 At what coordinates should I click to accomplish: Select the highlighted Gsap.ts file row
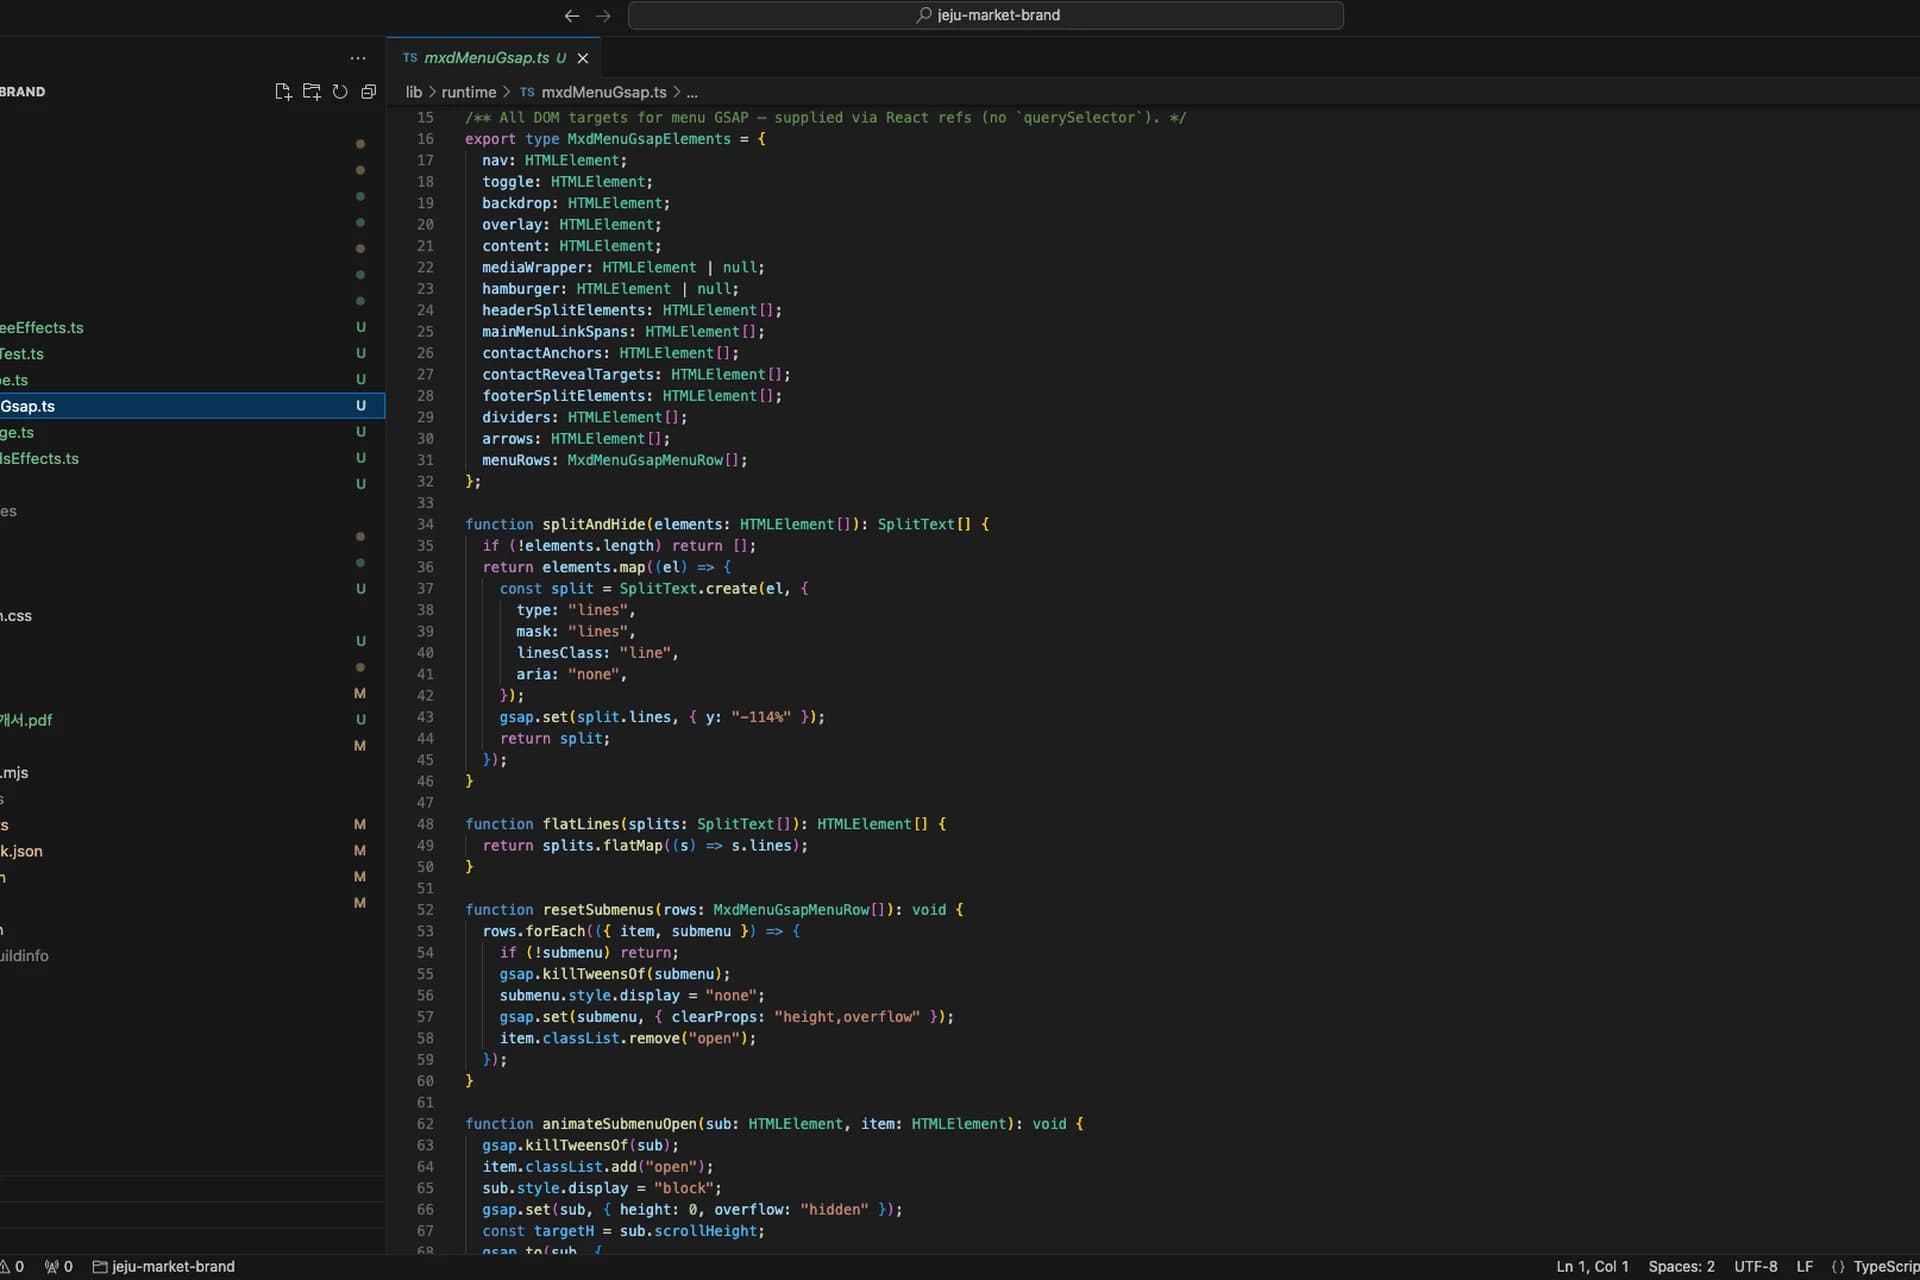point(192,406)
